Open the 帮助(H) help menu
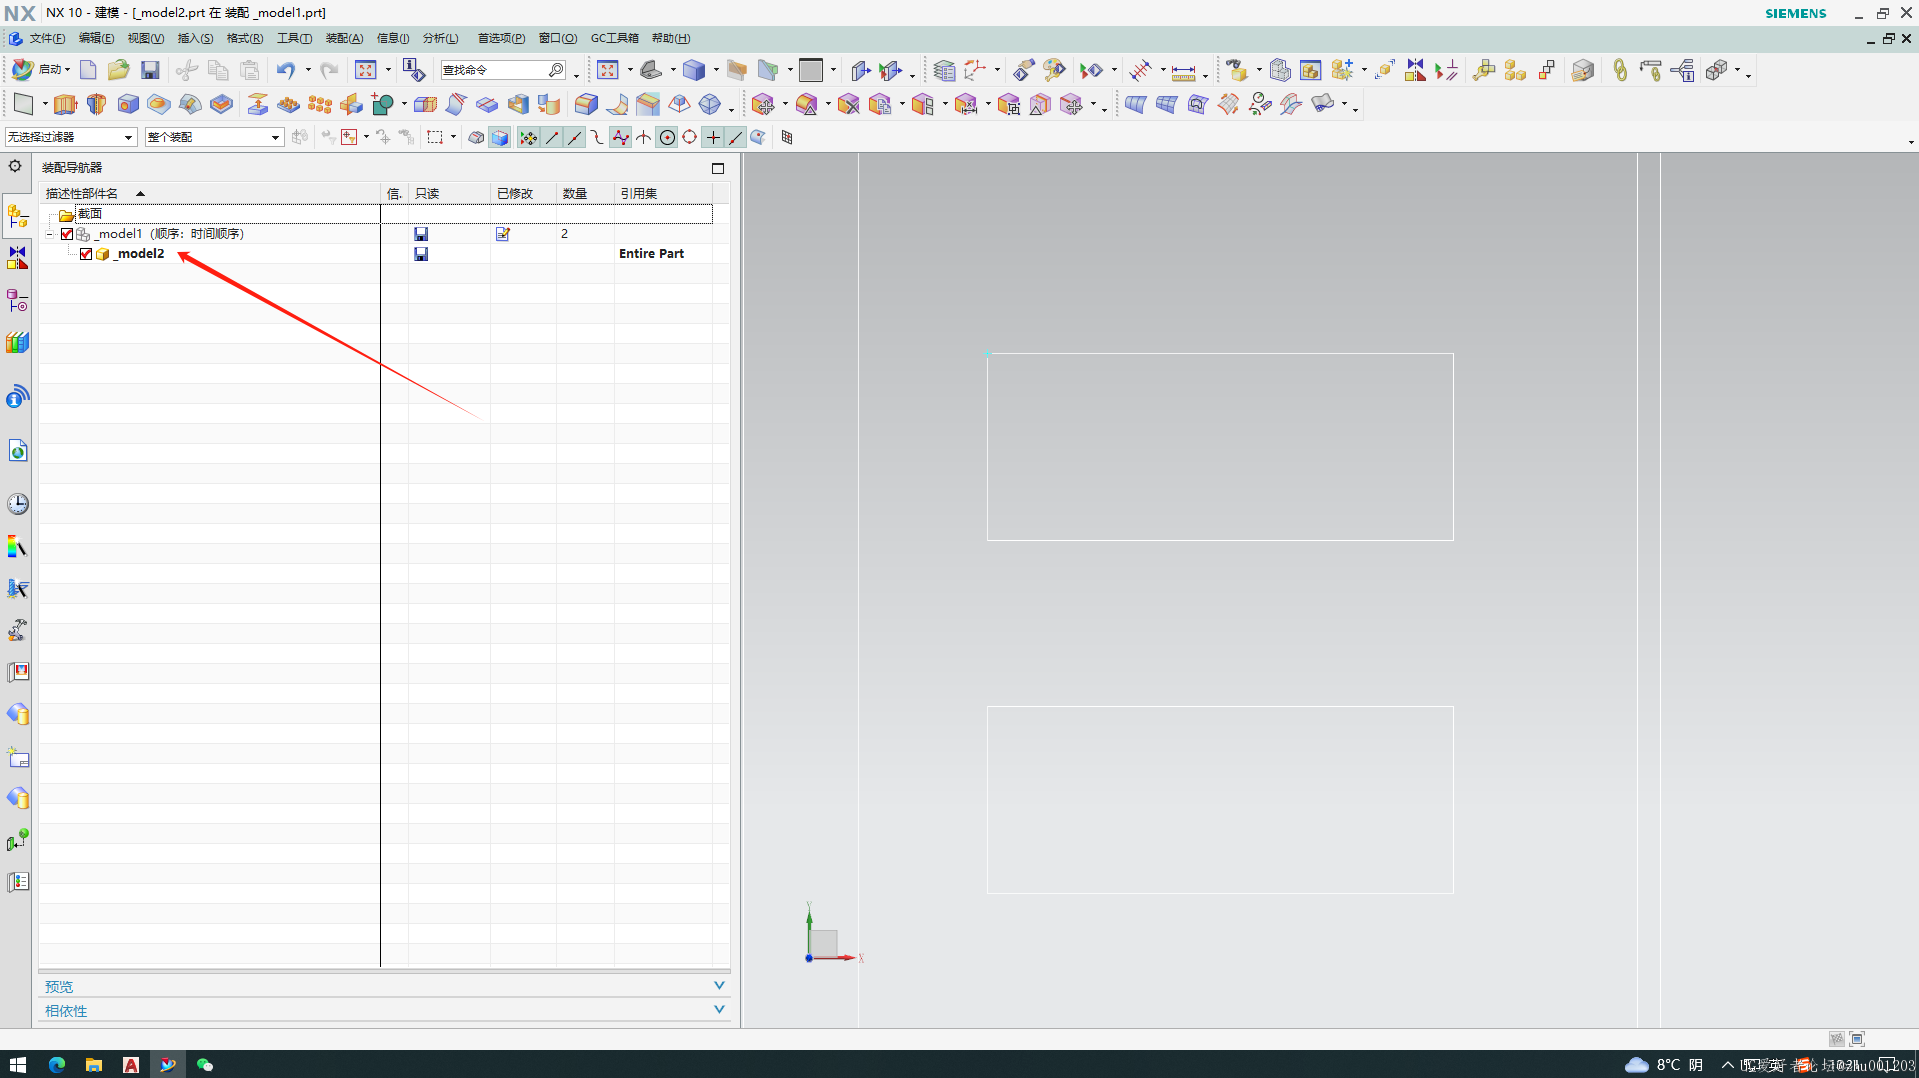Image resolution: width=1919 pixels, height=1078 pixels. [670, 38]
